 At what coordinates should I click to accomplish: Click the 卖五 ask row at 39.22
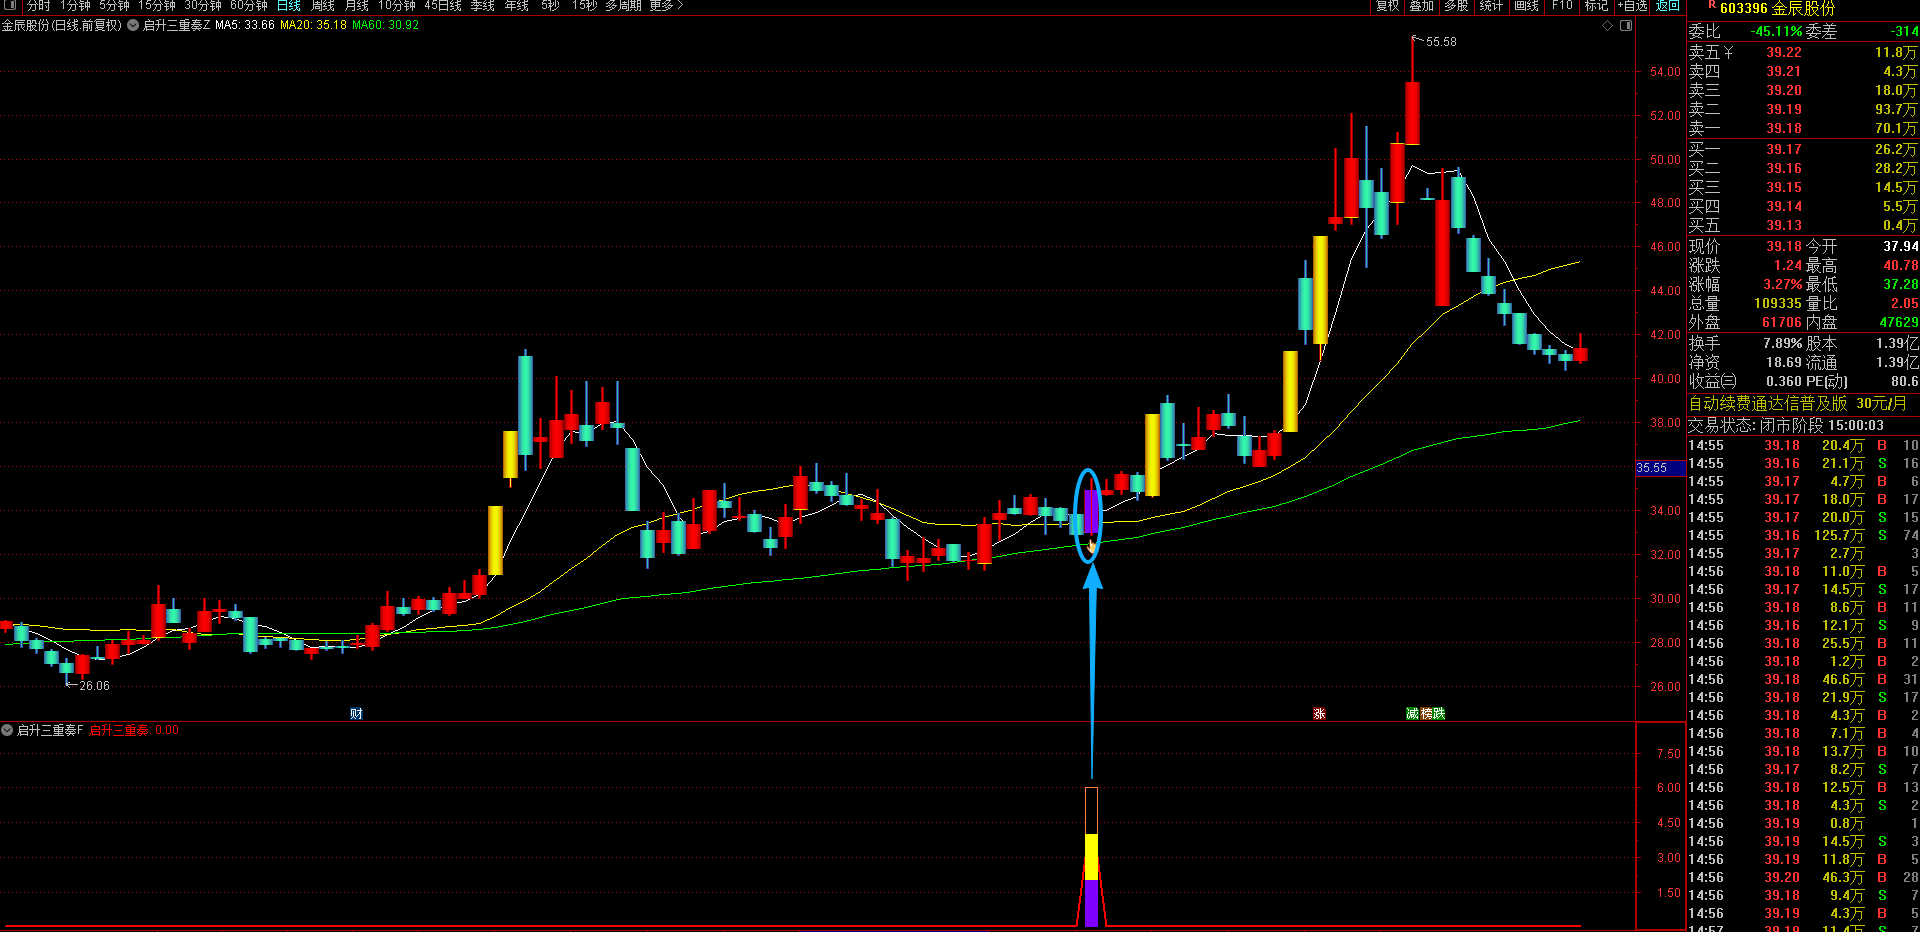click(1803, 52)
